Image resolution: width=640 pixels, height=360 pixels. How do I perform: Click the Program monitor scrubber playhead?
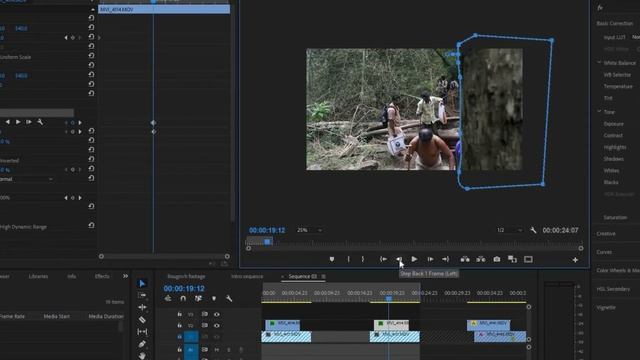[267, 242]
